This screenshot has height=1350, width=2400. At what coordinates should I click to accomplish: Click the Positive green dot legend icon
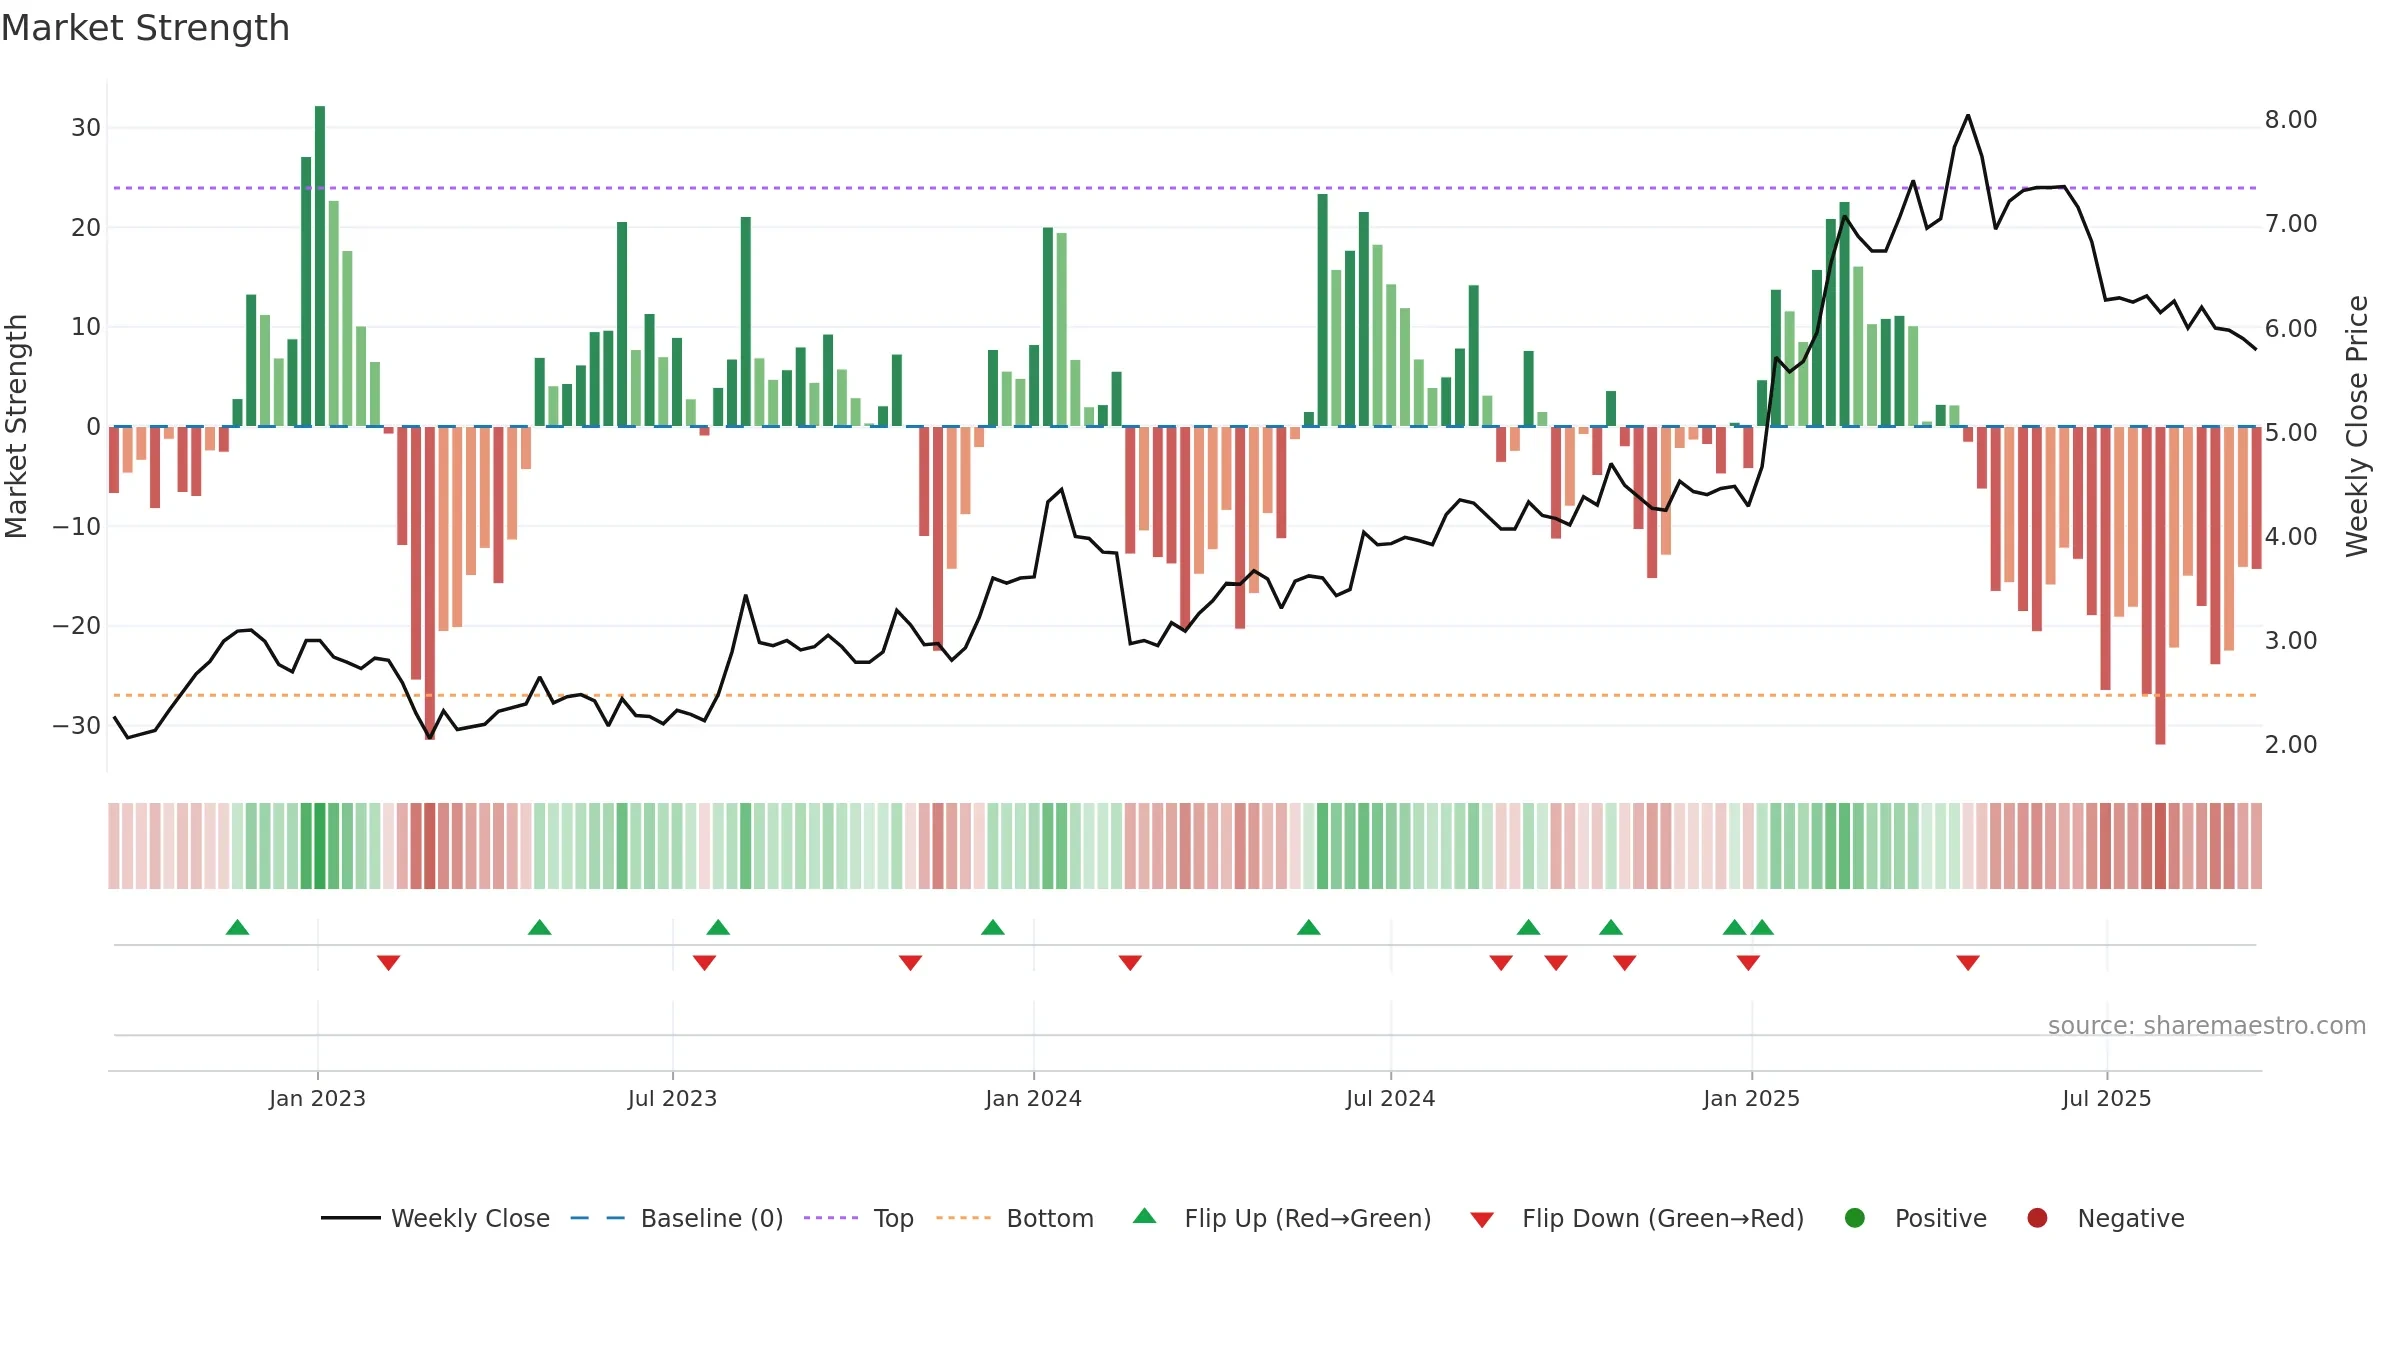[x=1855, y=1218]
